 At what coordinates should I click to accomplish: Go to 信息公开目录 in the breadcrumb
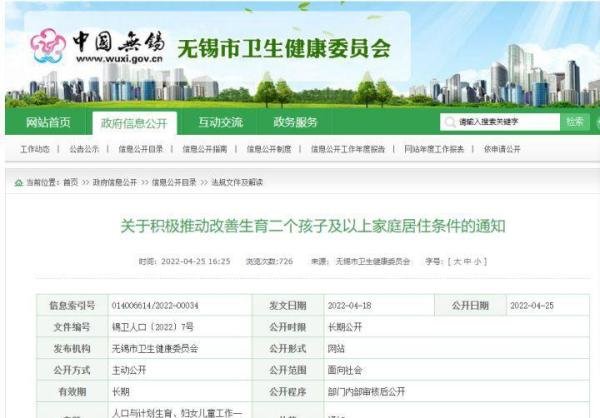174,183
